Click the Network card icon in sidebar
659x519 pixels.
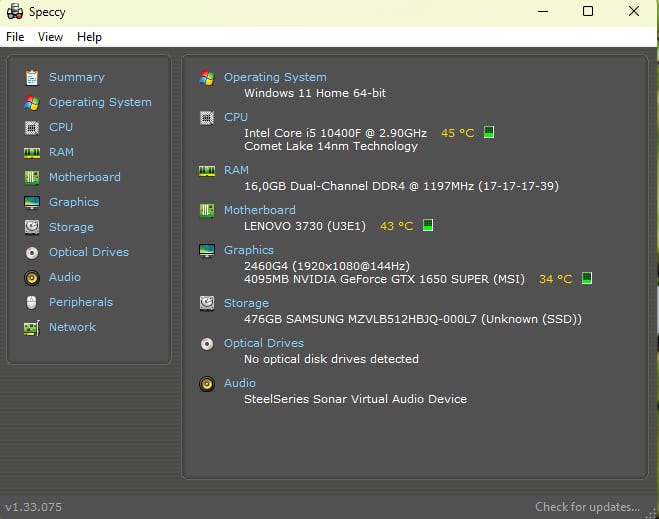pyautogui.click(x=32, y=328)
